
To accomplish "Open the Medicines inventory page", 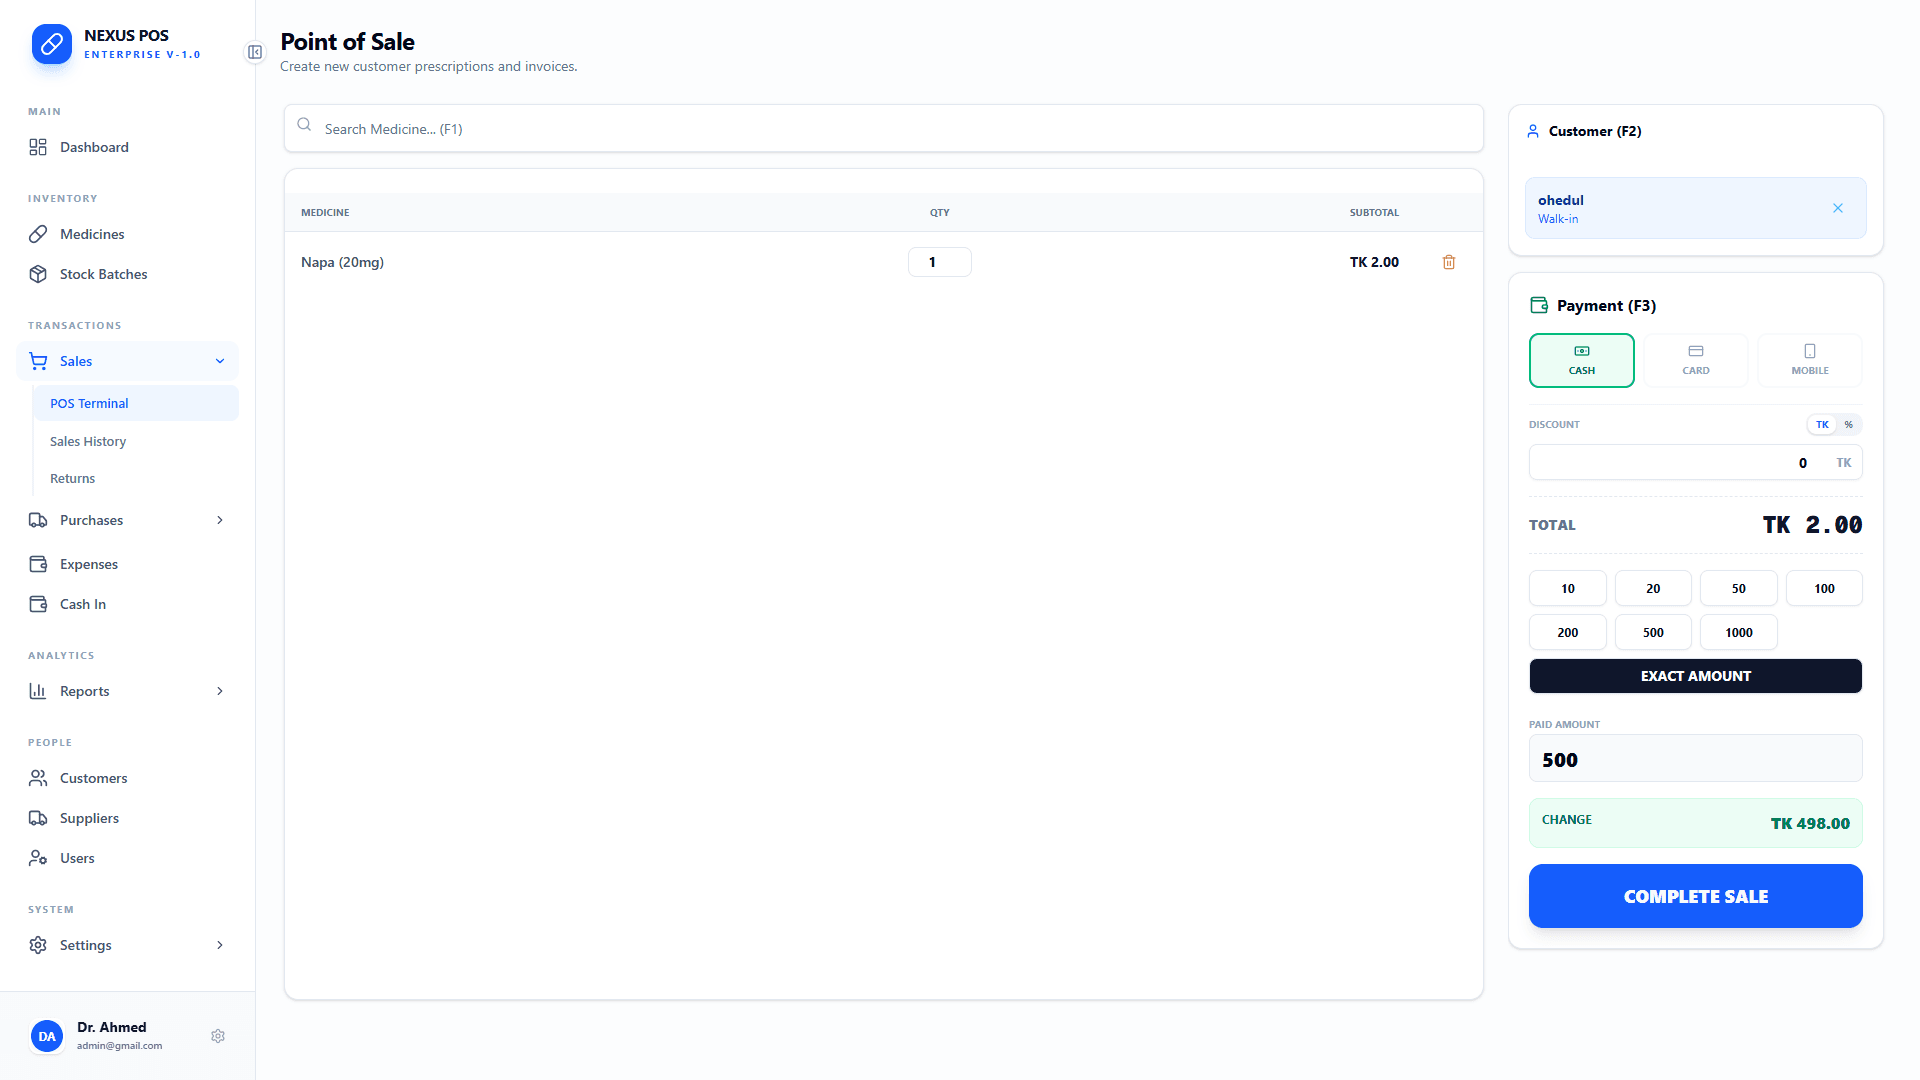I will (90, 233).
